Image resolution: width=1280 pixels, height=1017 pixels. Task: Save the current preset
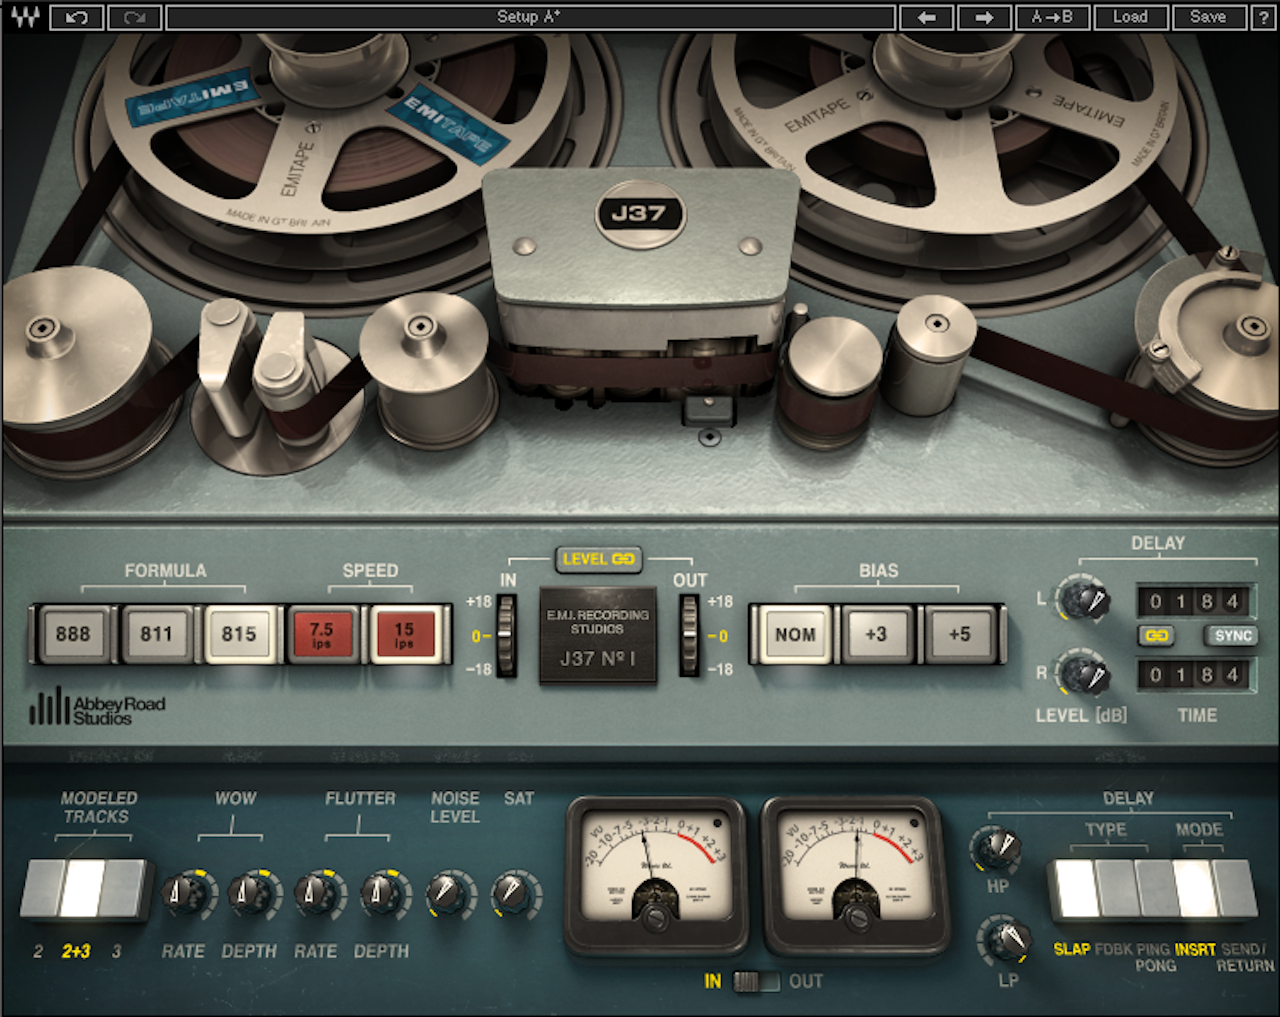pyautogui.click(x=1208, y=16)
